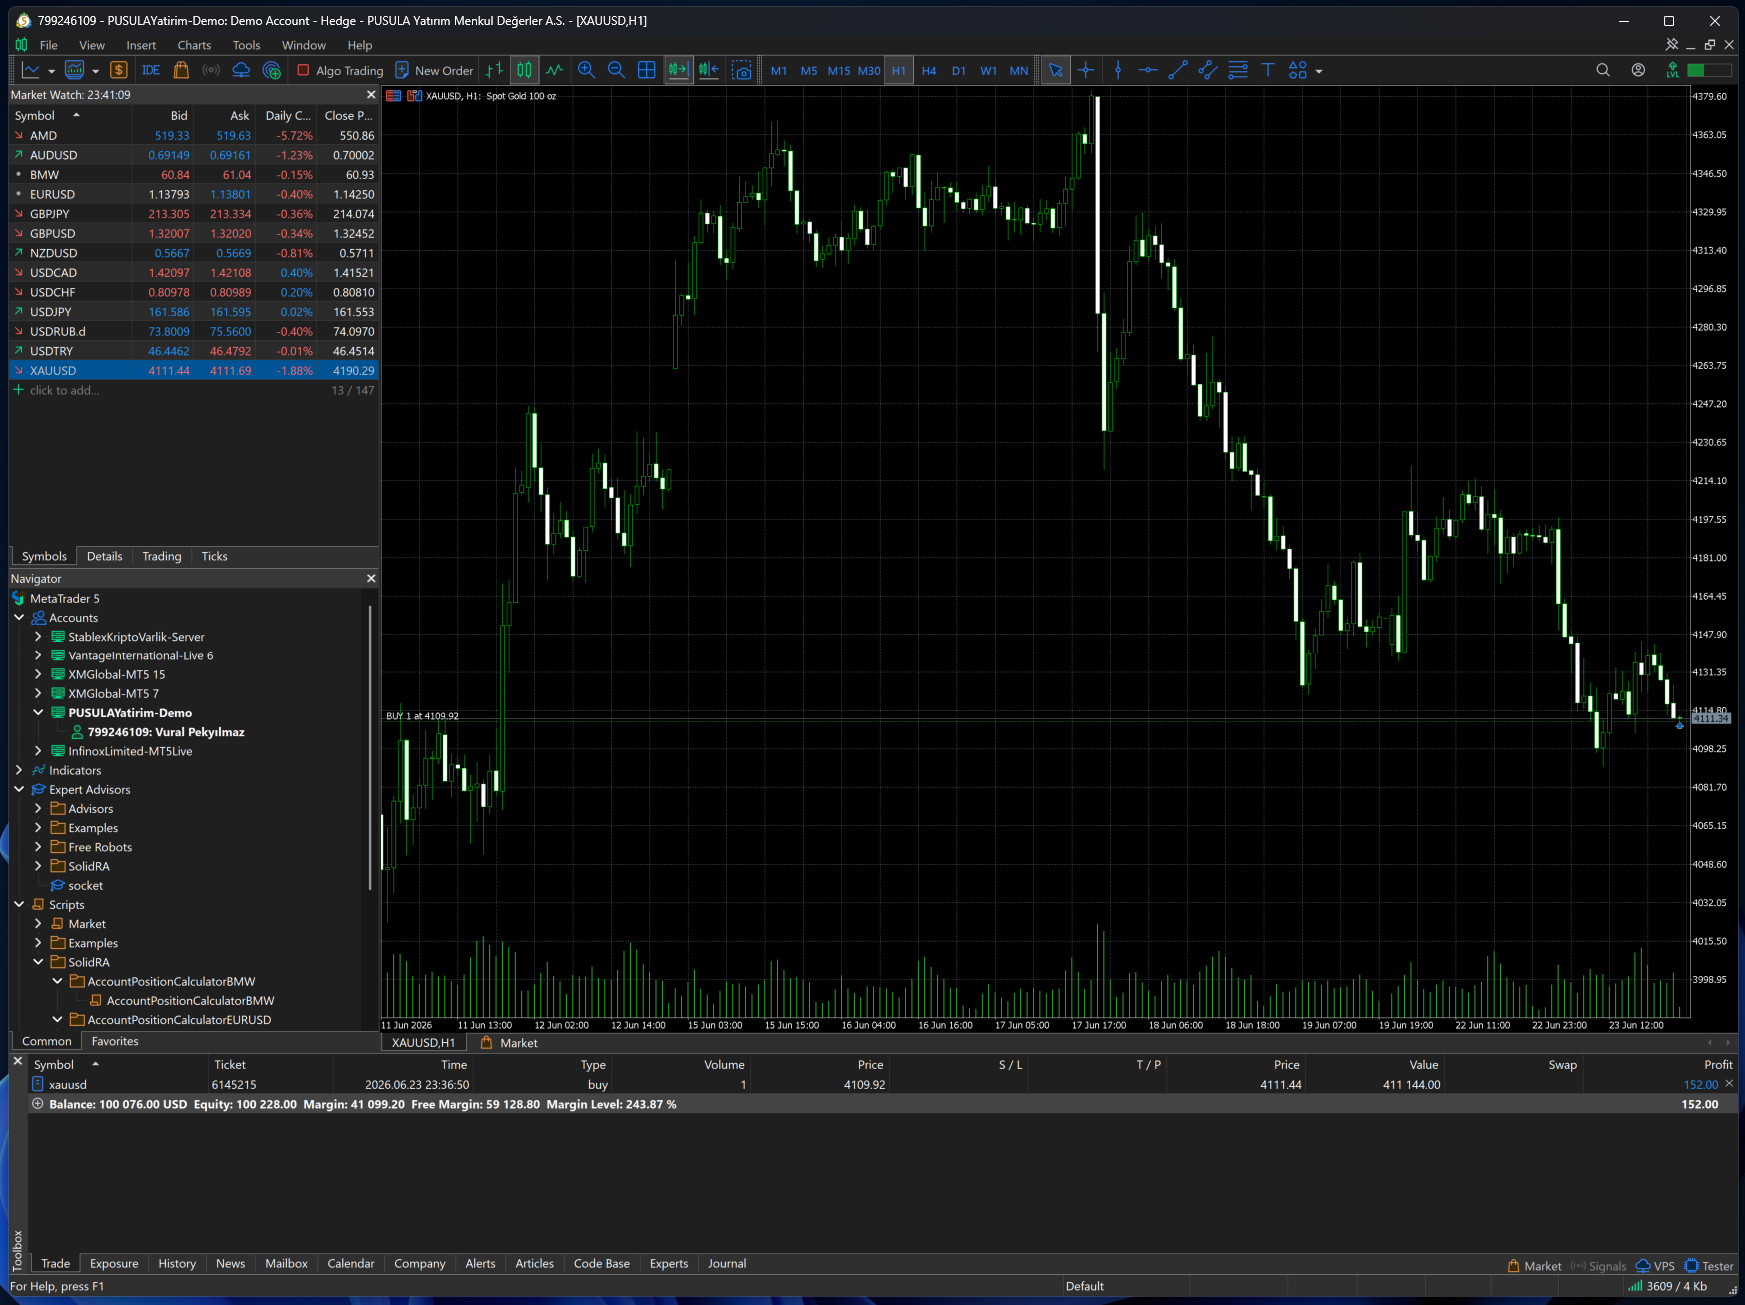Image resolution: width=1745 pixels, height=1305 pixels.
Task: Select the trendline drawing tool
Action: [x=1178, y=70]
